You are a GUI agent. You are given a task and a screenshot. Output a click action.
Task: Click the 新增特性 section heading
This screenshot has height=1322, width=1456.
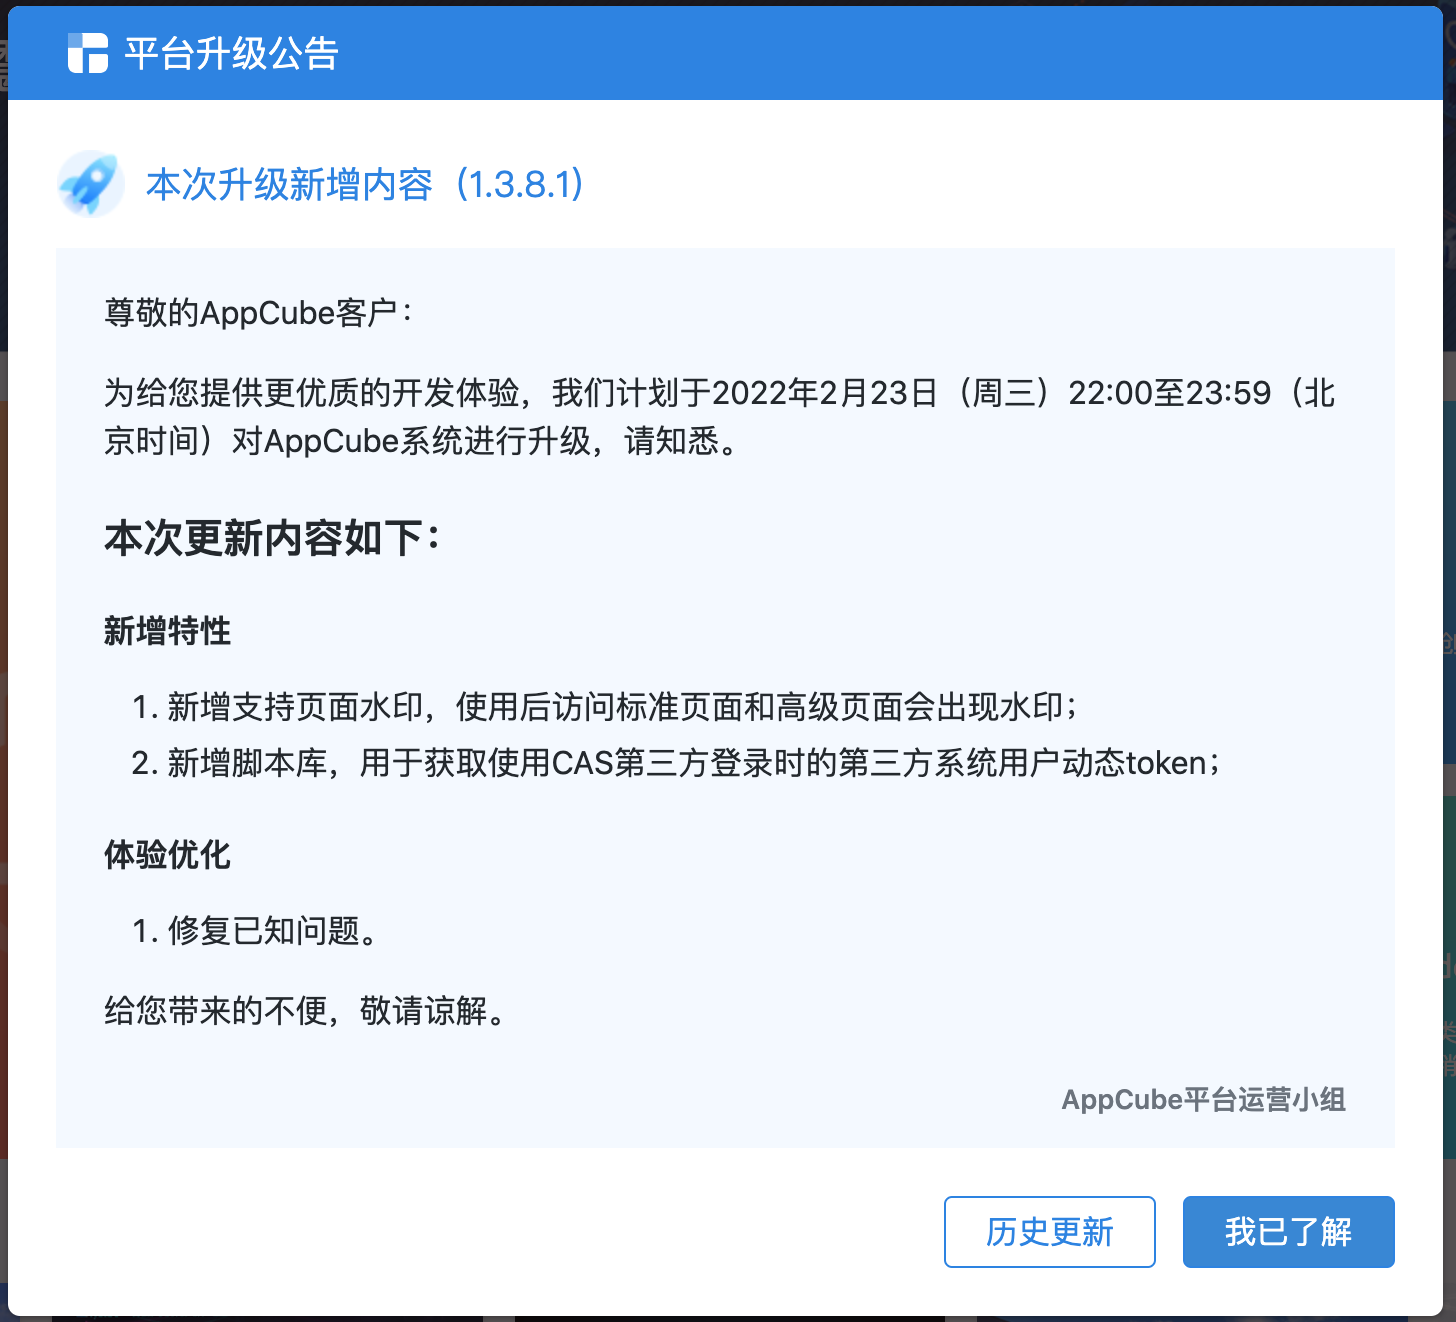coord(167,631)
